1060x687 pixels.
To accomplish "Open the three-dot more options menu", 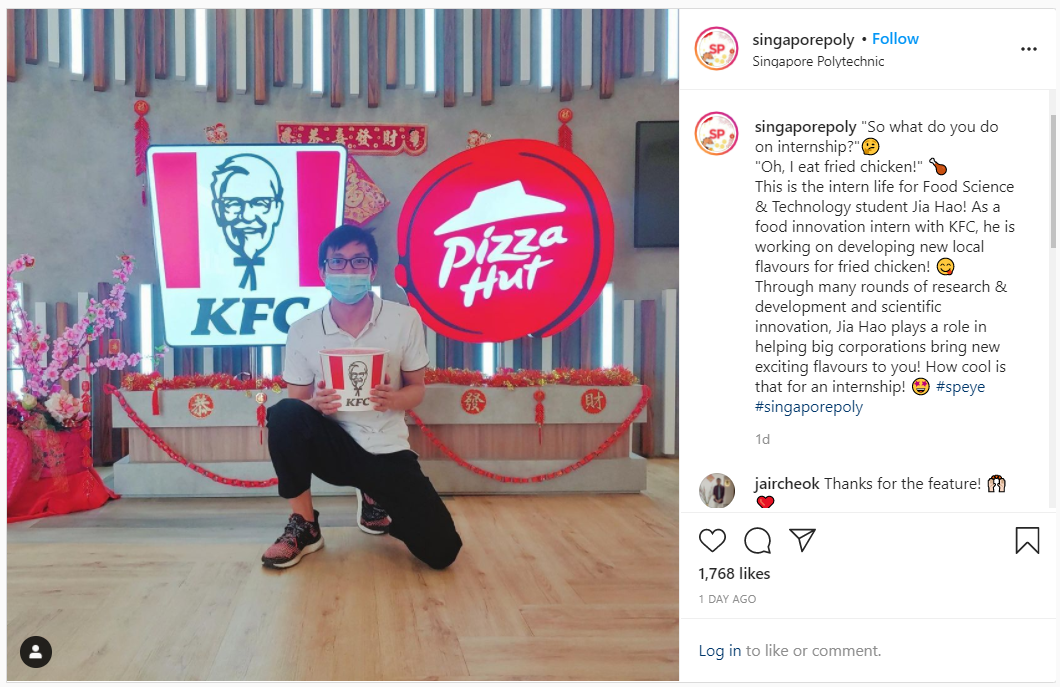I will 1029,49.
